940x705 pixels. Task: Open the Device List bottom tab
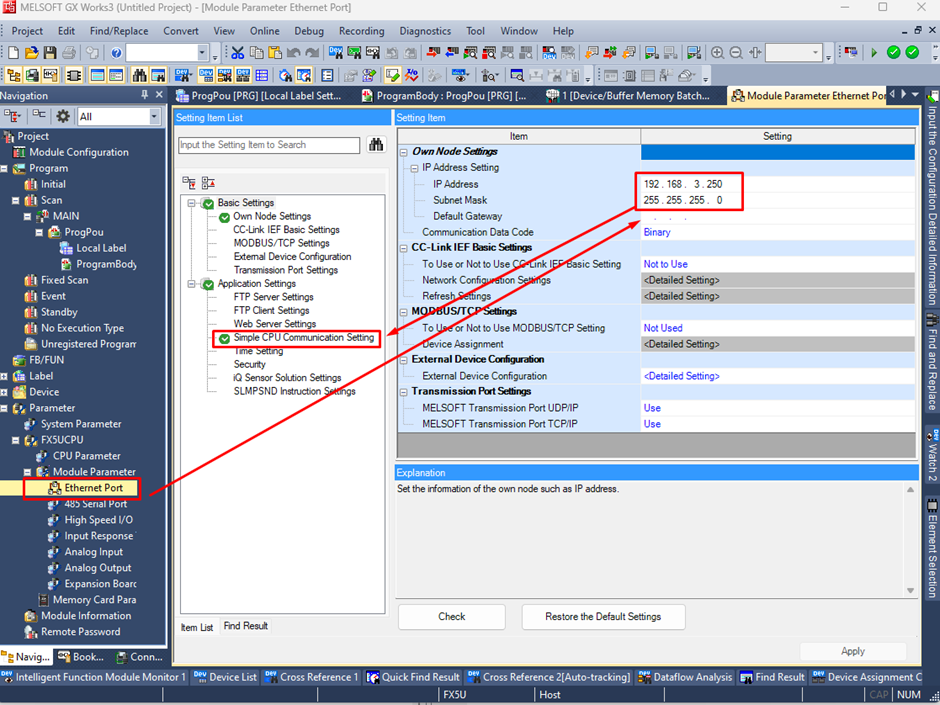pos(225,677)
